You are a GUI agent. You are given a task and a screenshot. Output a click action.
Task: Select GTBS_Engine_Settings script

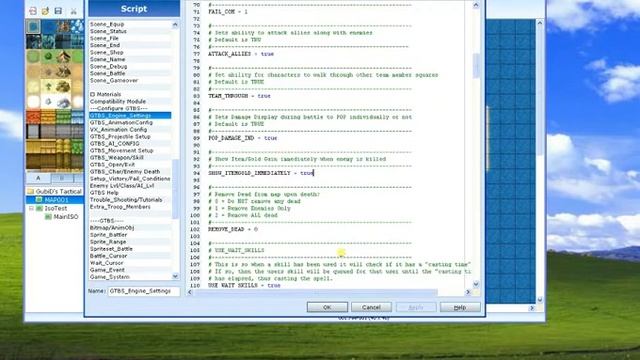130,116
